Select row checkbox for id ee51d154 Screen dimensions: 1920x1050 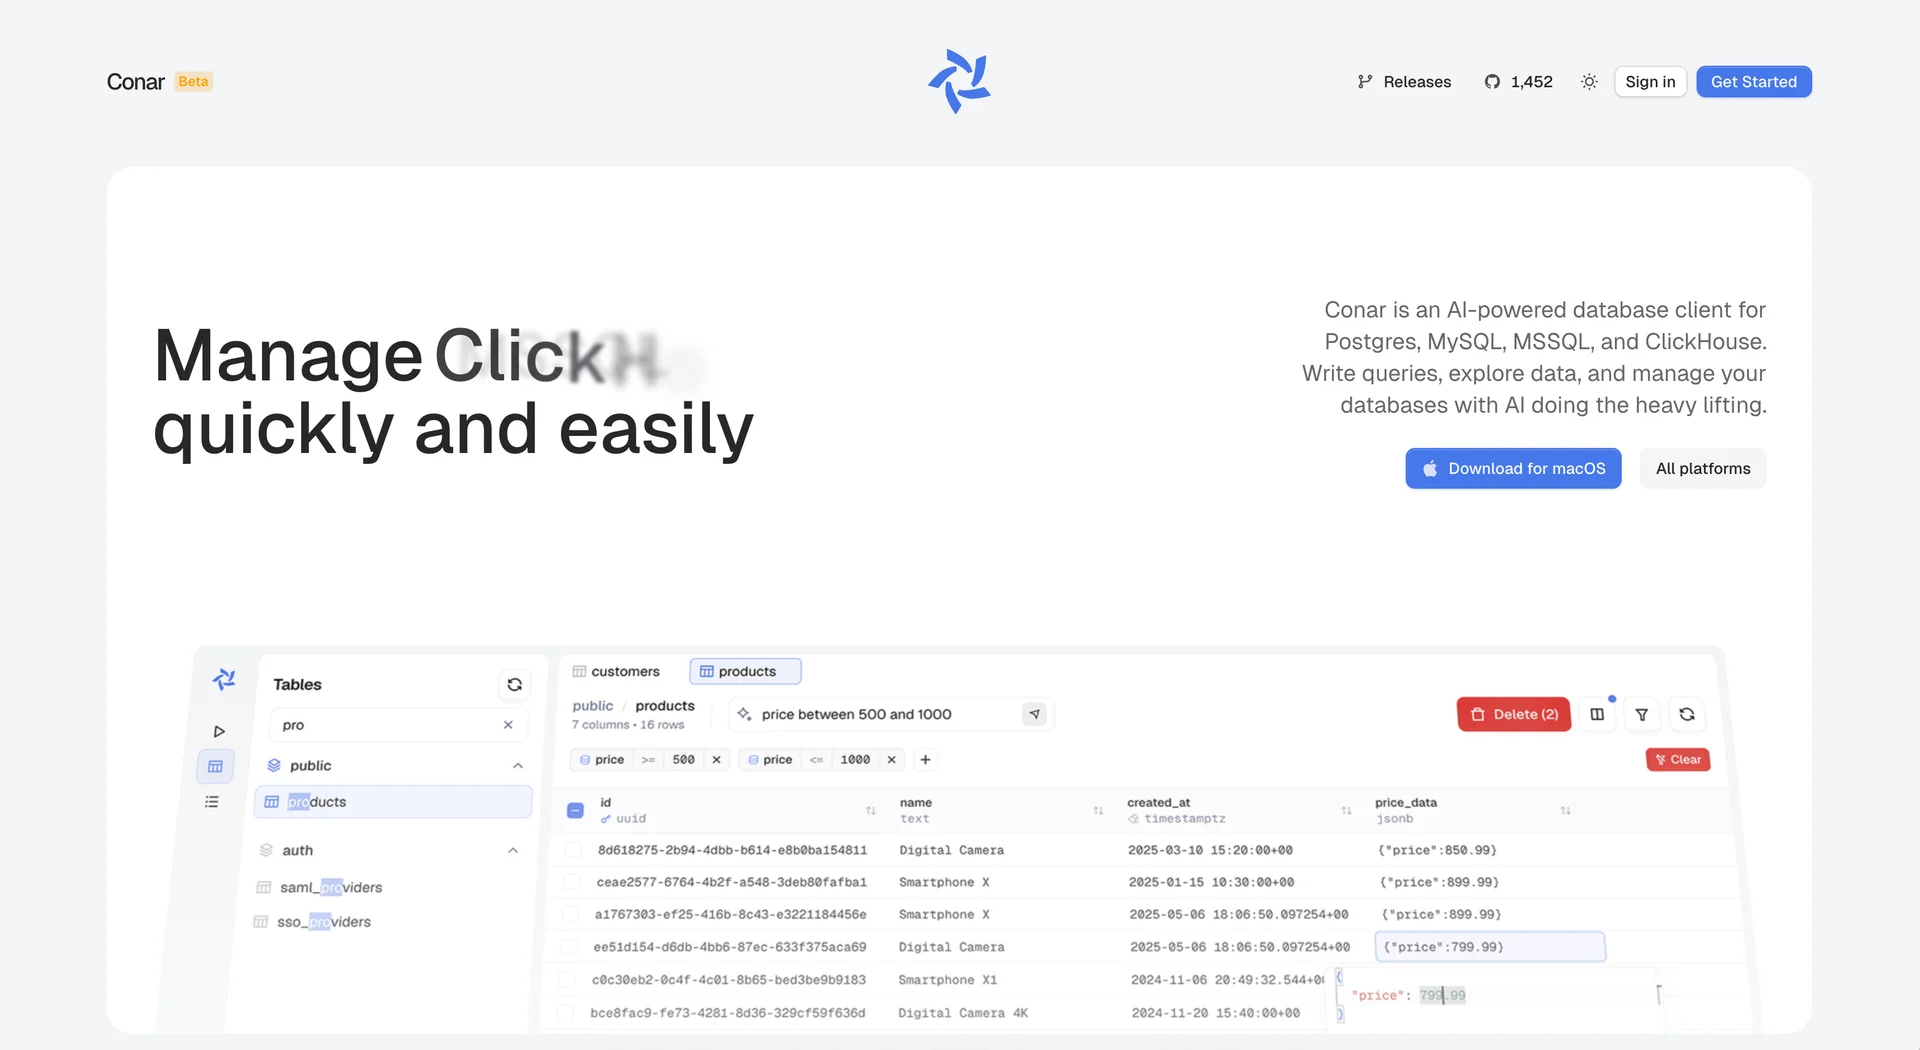pos(568,947)
